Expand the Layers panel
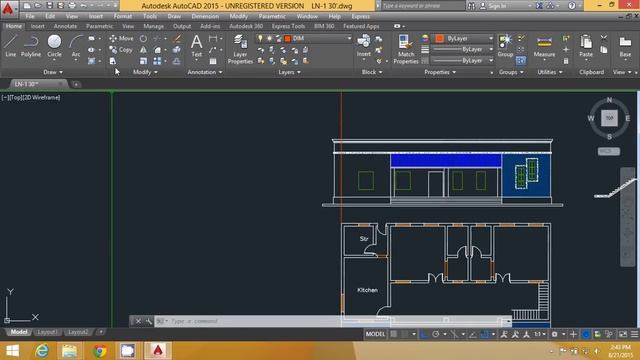Screen dimensions: 640x360 click(289, 72)
